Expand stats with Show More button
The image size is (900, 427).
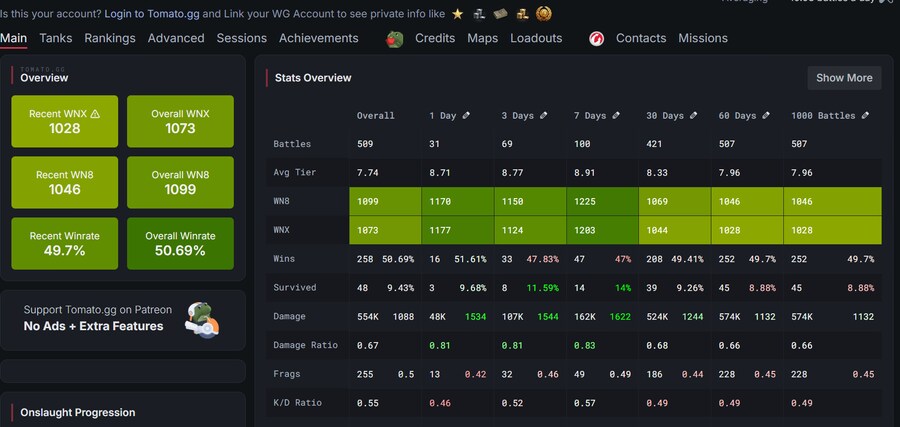coord(844,78)
